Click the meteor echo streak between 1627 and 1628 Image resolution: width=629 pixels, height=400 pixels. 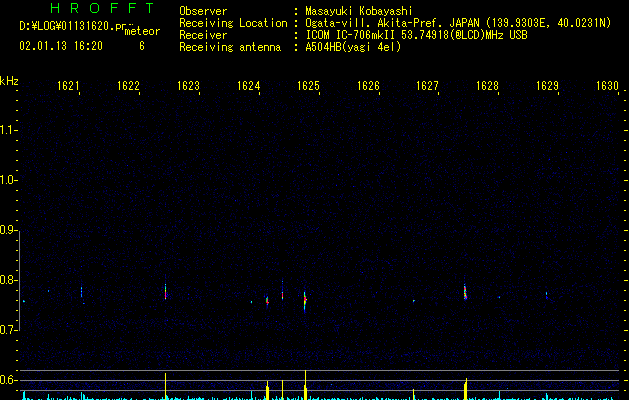465,291
